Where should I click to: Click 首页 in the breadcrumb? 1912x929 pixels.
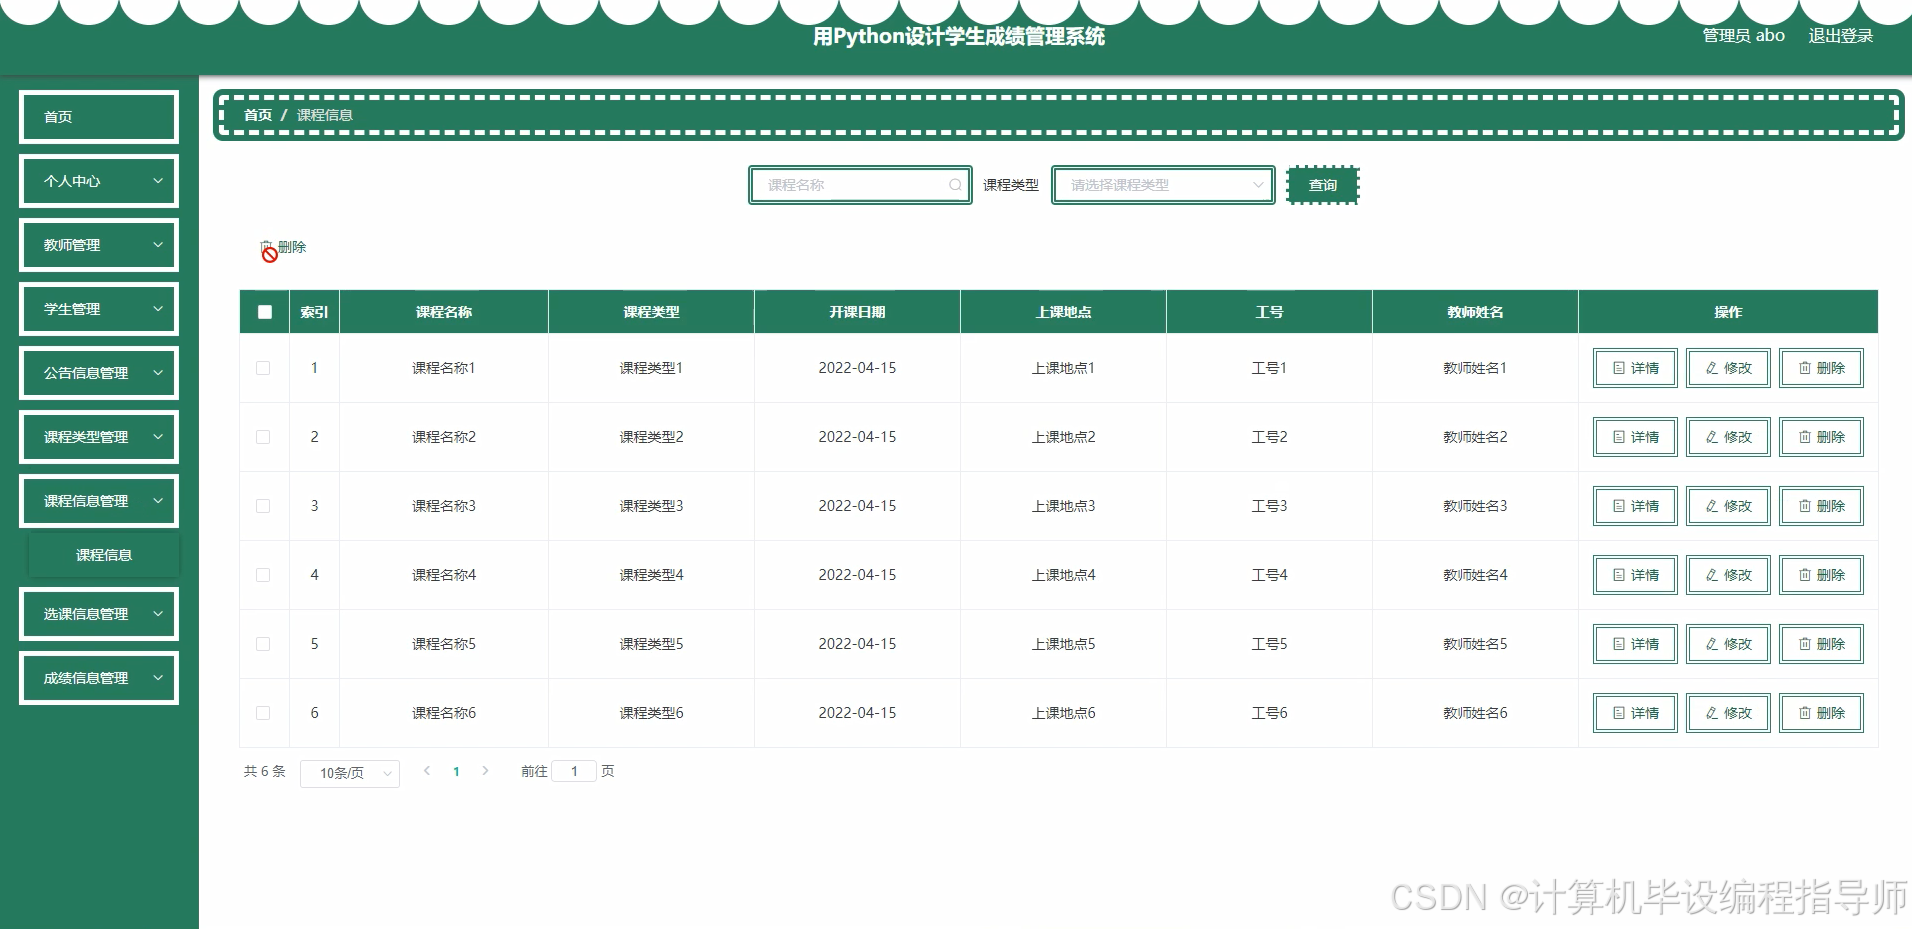click(258, 115)
